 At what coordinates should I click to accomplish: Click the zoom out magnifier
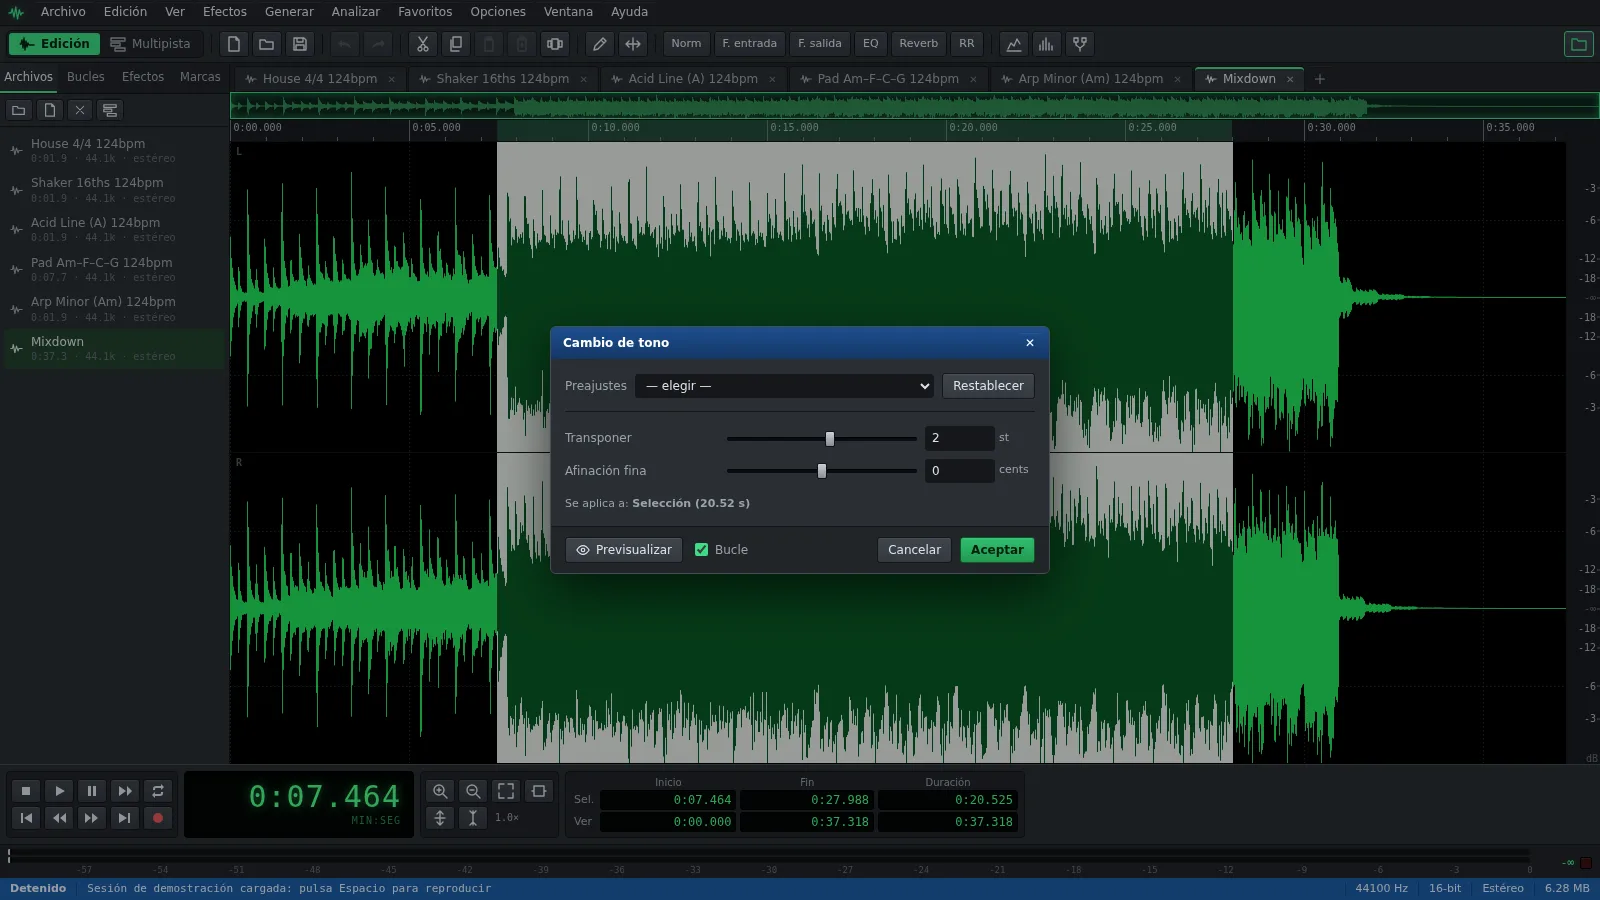(473, 791)
